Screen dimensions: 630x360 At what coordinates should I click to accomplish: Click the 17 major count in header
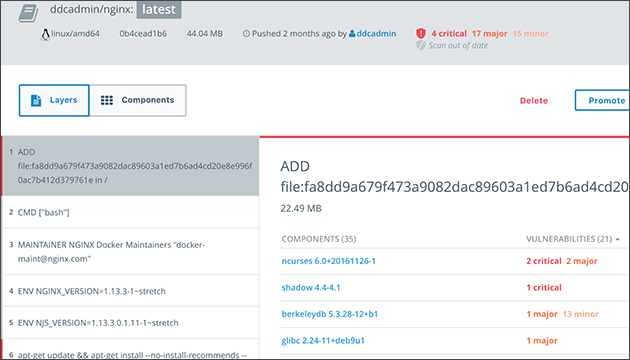pyautogui.click(x=490, y=34)
